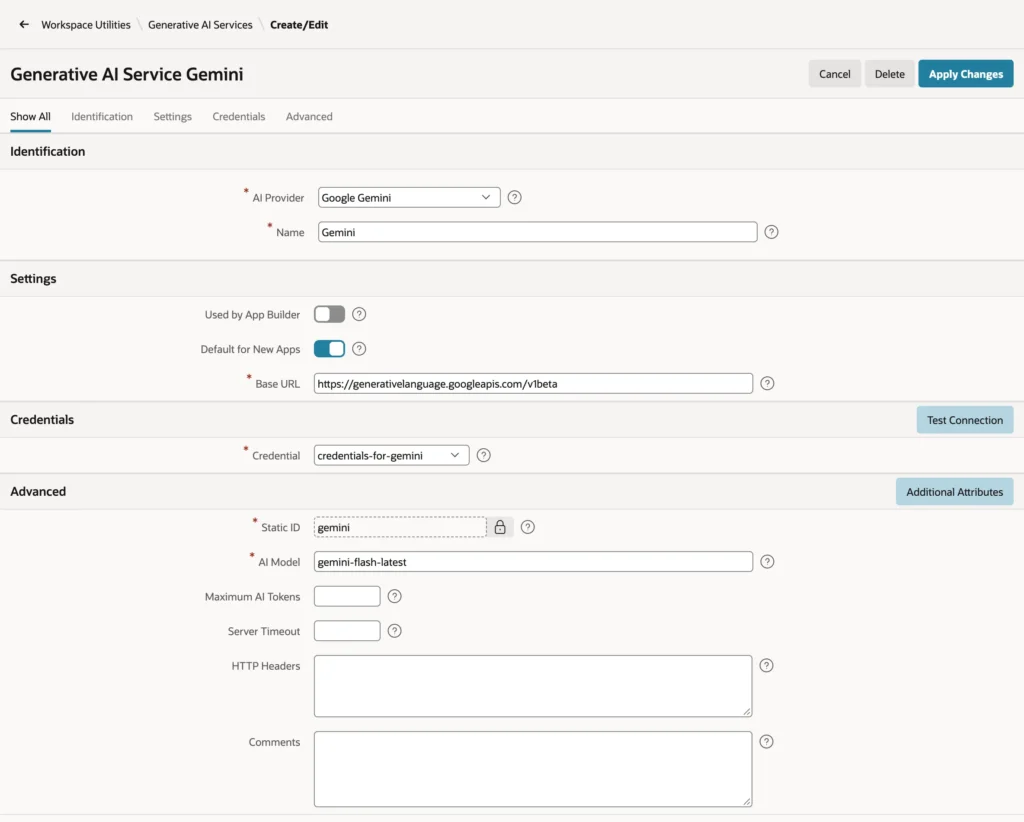
Task: Open Additional Attributes
Action: pos(954,492)
